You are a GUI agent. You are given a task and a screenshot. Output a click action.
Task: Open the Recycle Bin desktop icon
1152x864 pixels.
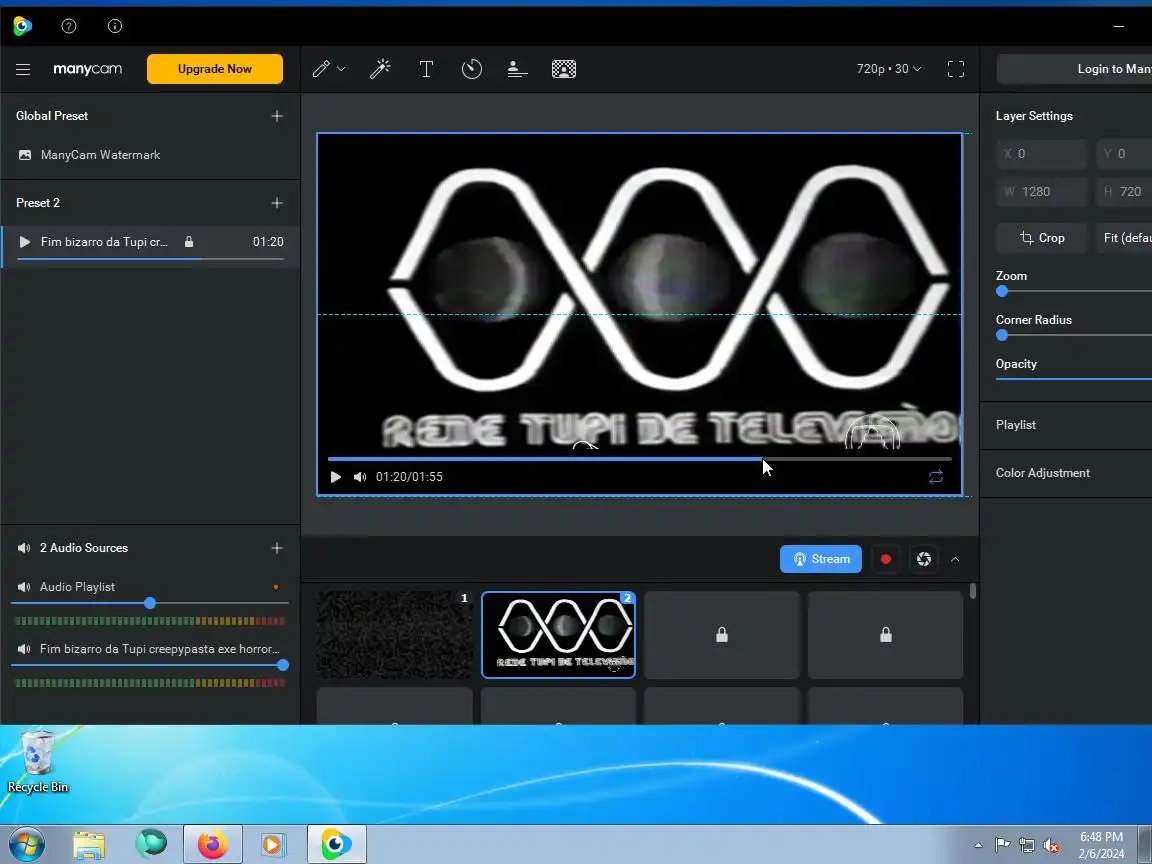click(37, 762)
